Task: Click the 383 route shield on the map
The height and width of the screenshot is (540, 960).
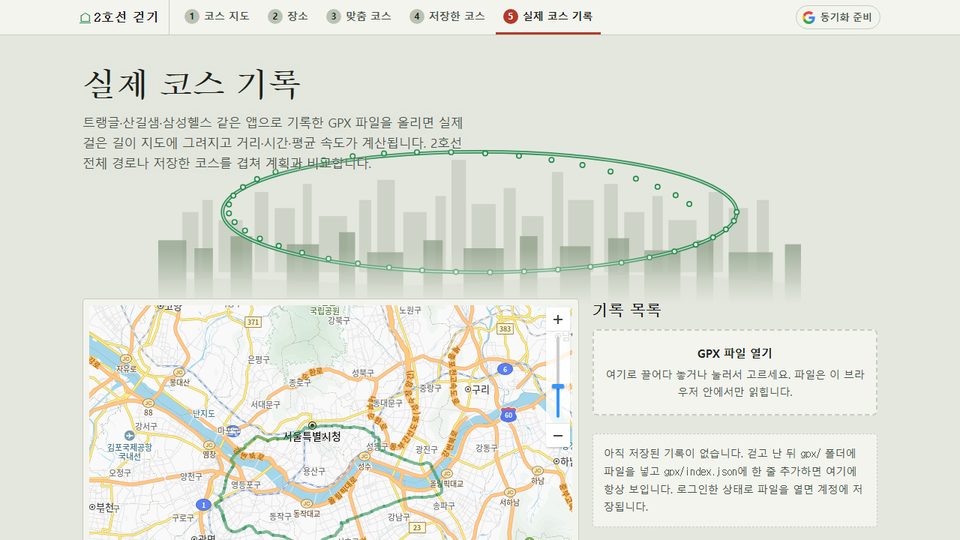Action: coord(504,329)
